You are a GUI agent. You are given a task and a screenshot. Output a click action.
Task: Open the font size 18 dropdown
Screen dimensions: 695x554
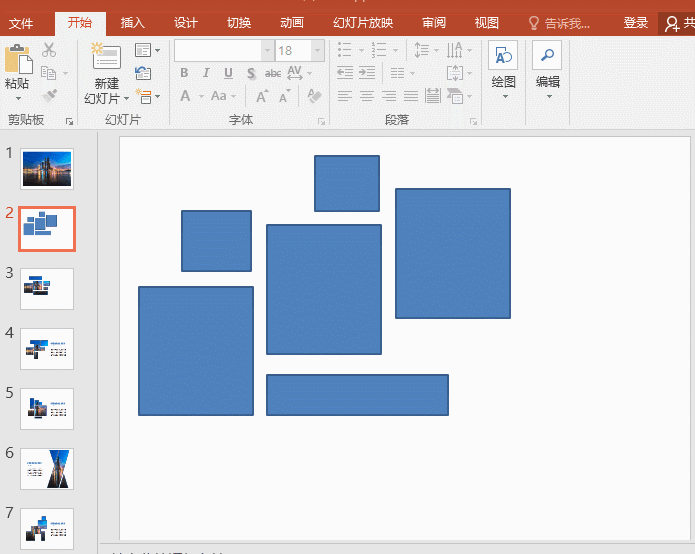(317, 51)
